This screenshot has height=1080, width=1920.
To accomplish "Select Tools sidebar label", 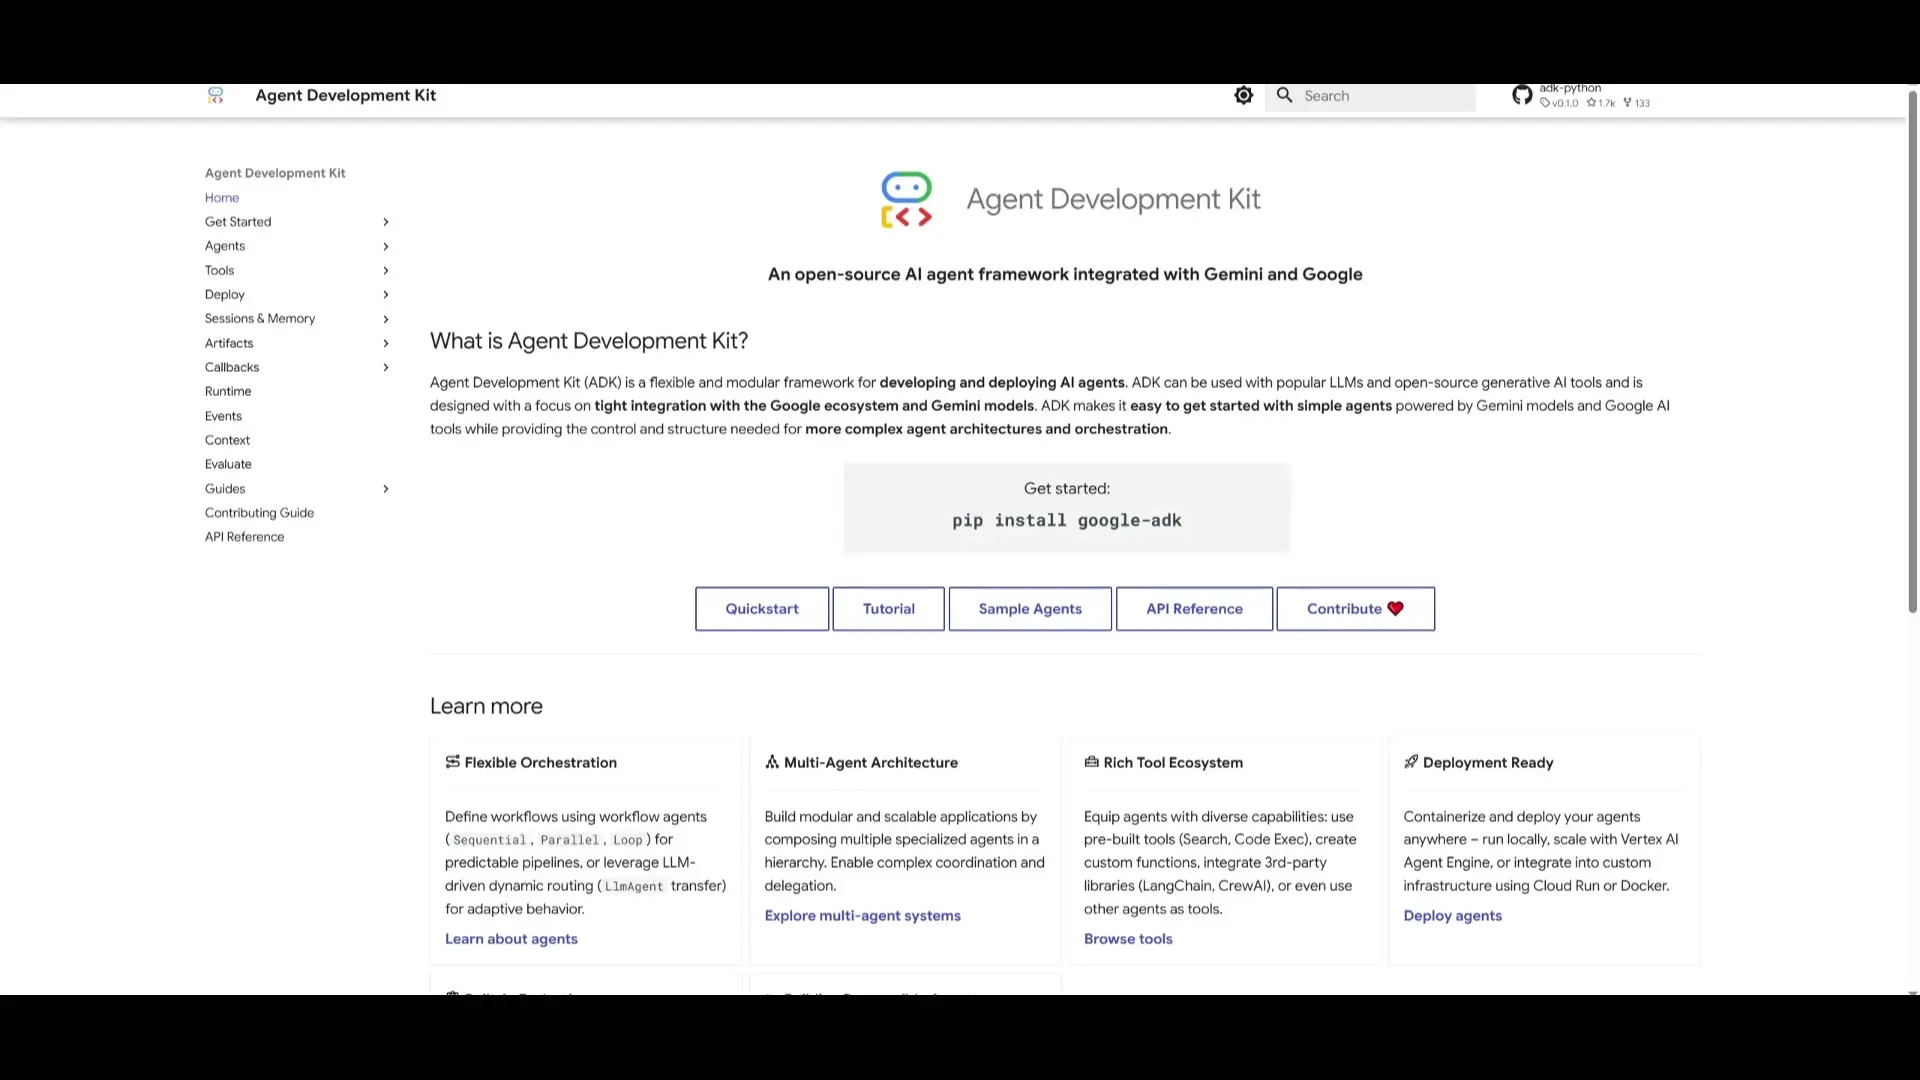I will (x=219, y=271).
